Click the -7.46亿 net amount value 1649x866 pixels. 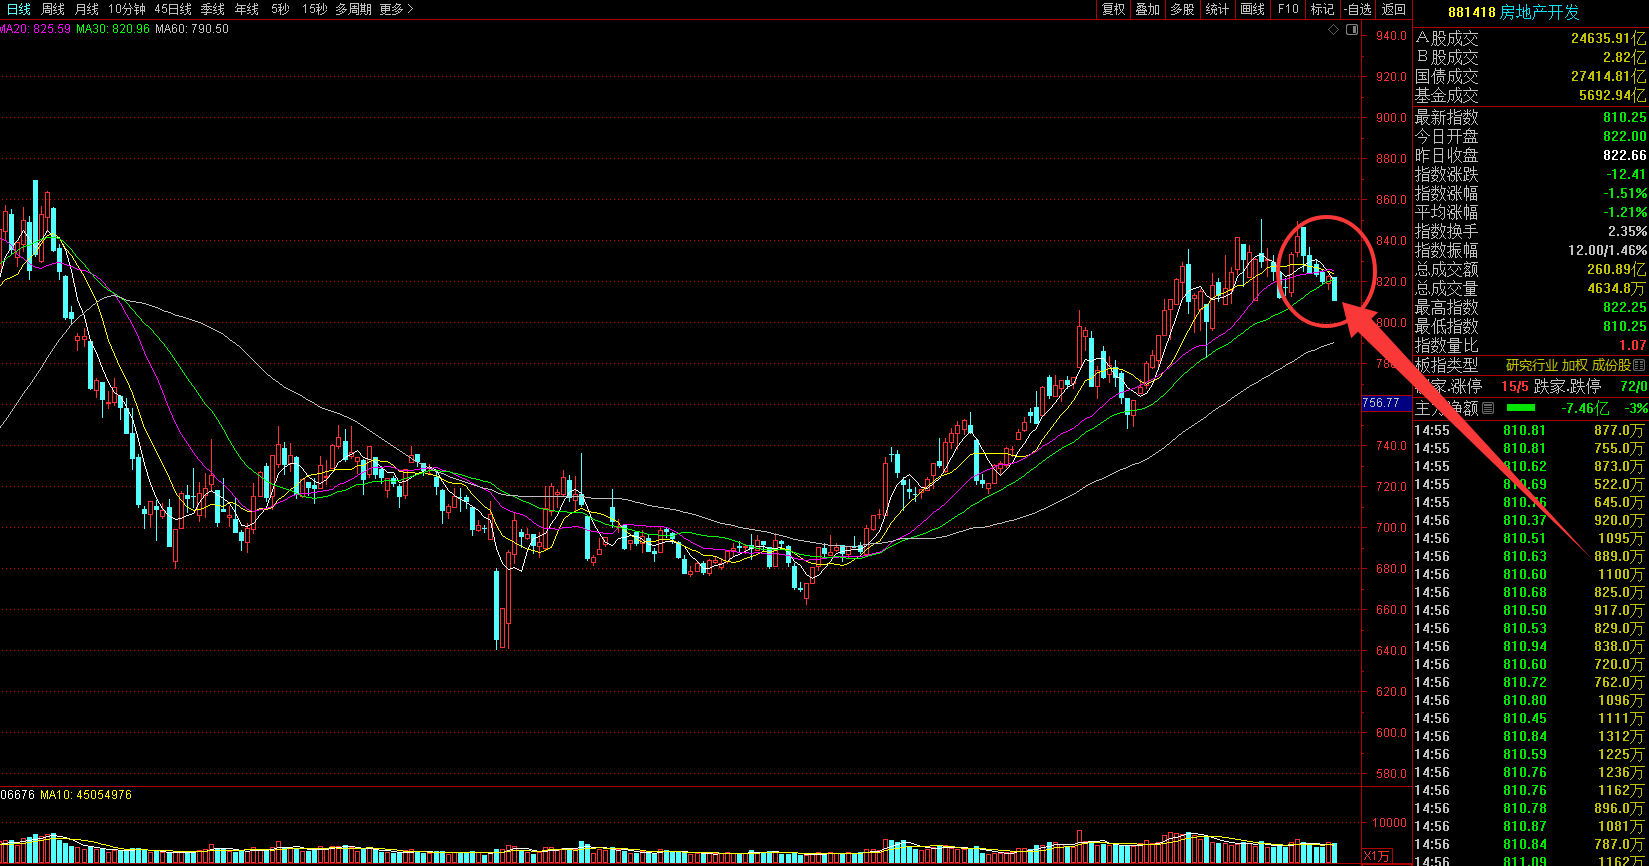pyautogui.click(x=1585, y=408)
